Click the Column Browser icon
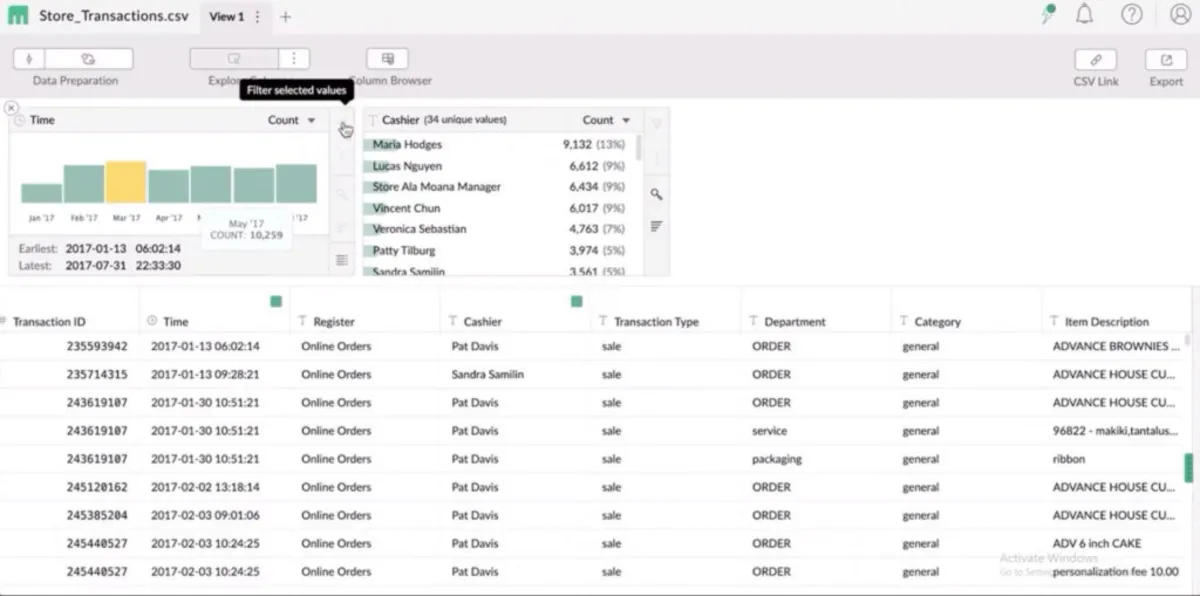Image resolution: width=1200 pixels, height=596 pixels. (x=387, y=59)
